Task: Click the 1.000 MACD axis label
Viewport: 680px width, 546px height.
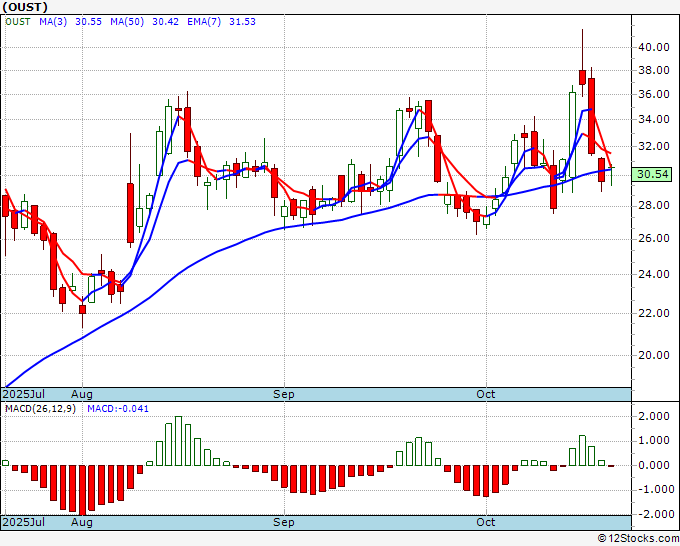Action: coord(656,441)
